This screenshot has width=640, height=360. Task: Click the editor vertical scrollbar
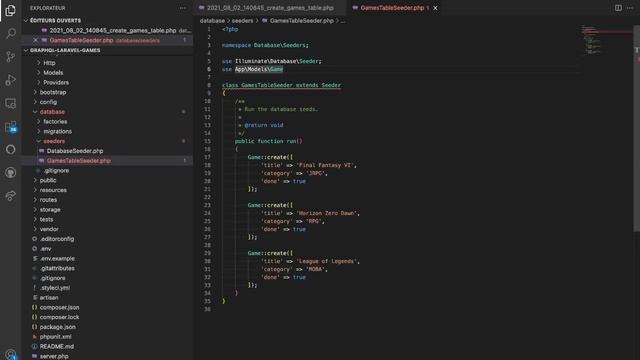[637, 128]
